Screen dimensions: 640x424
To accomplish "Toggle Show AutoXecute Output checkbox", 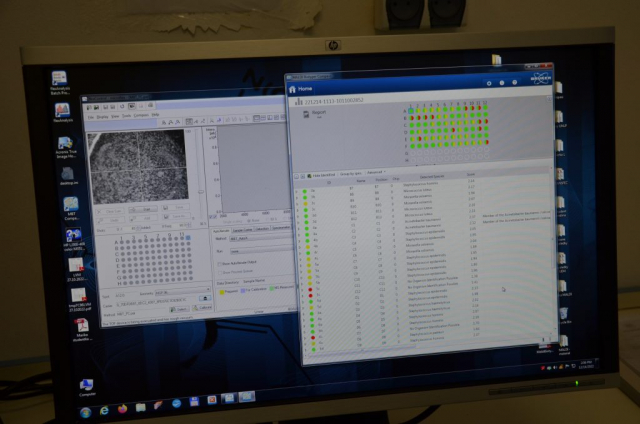I will pos(220,264).
